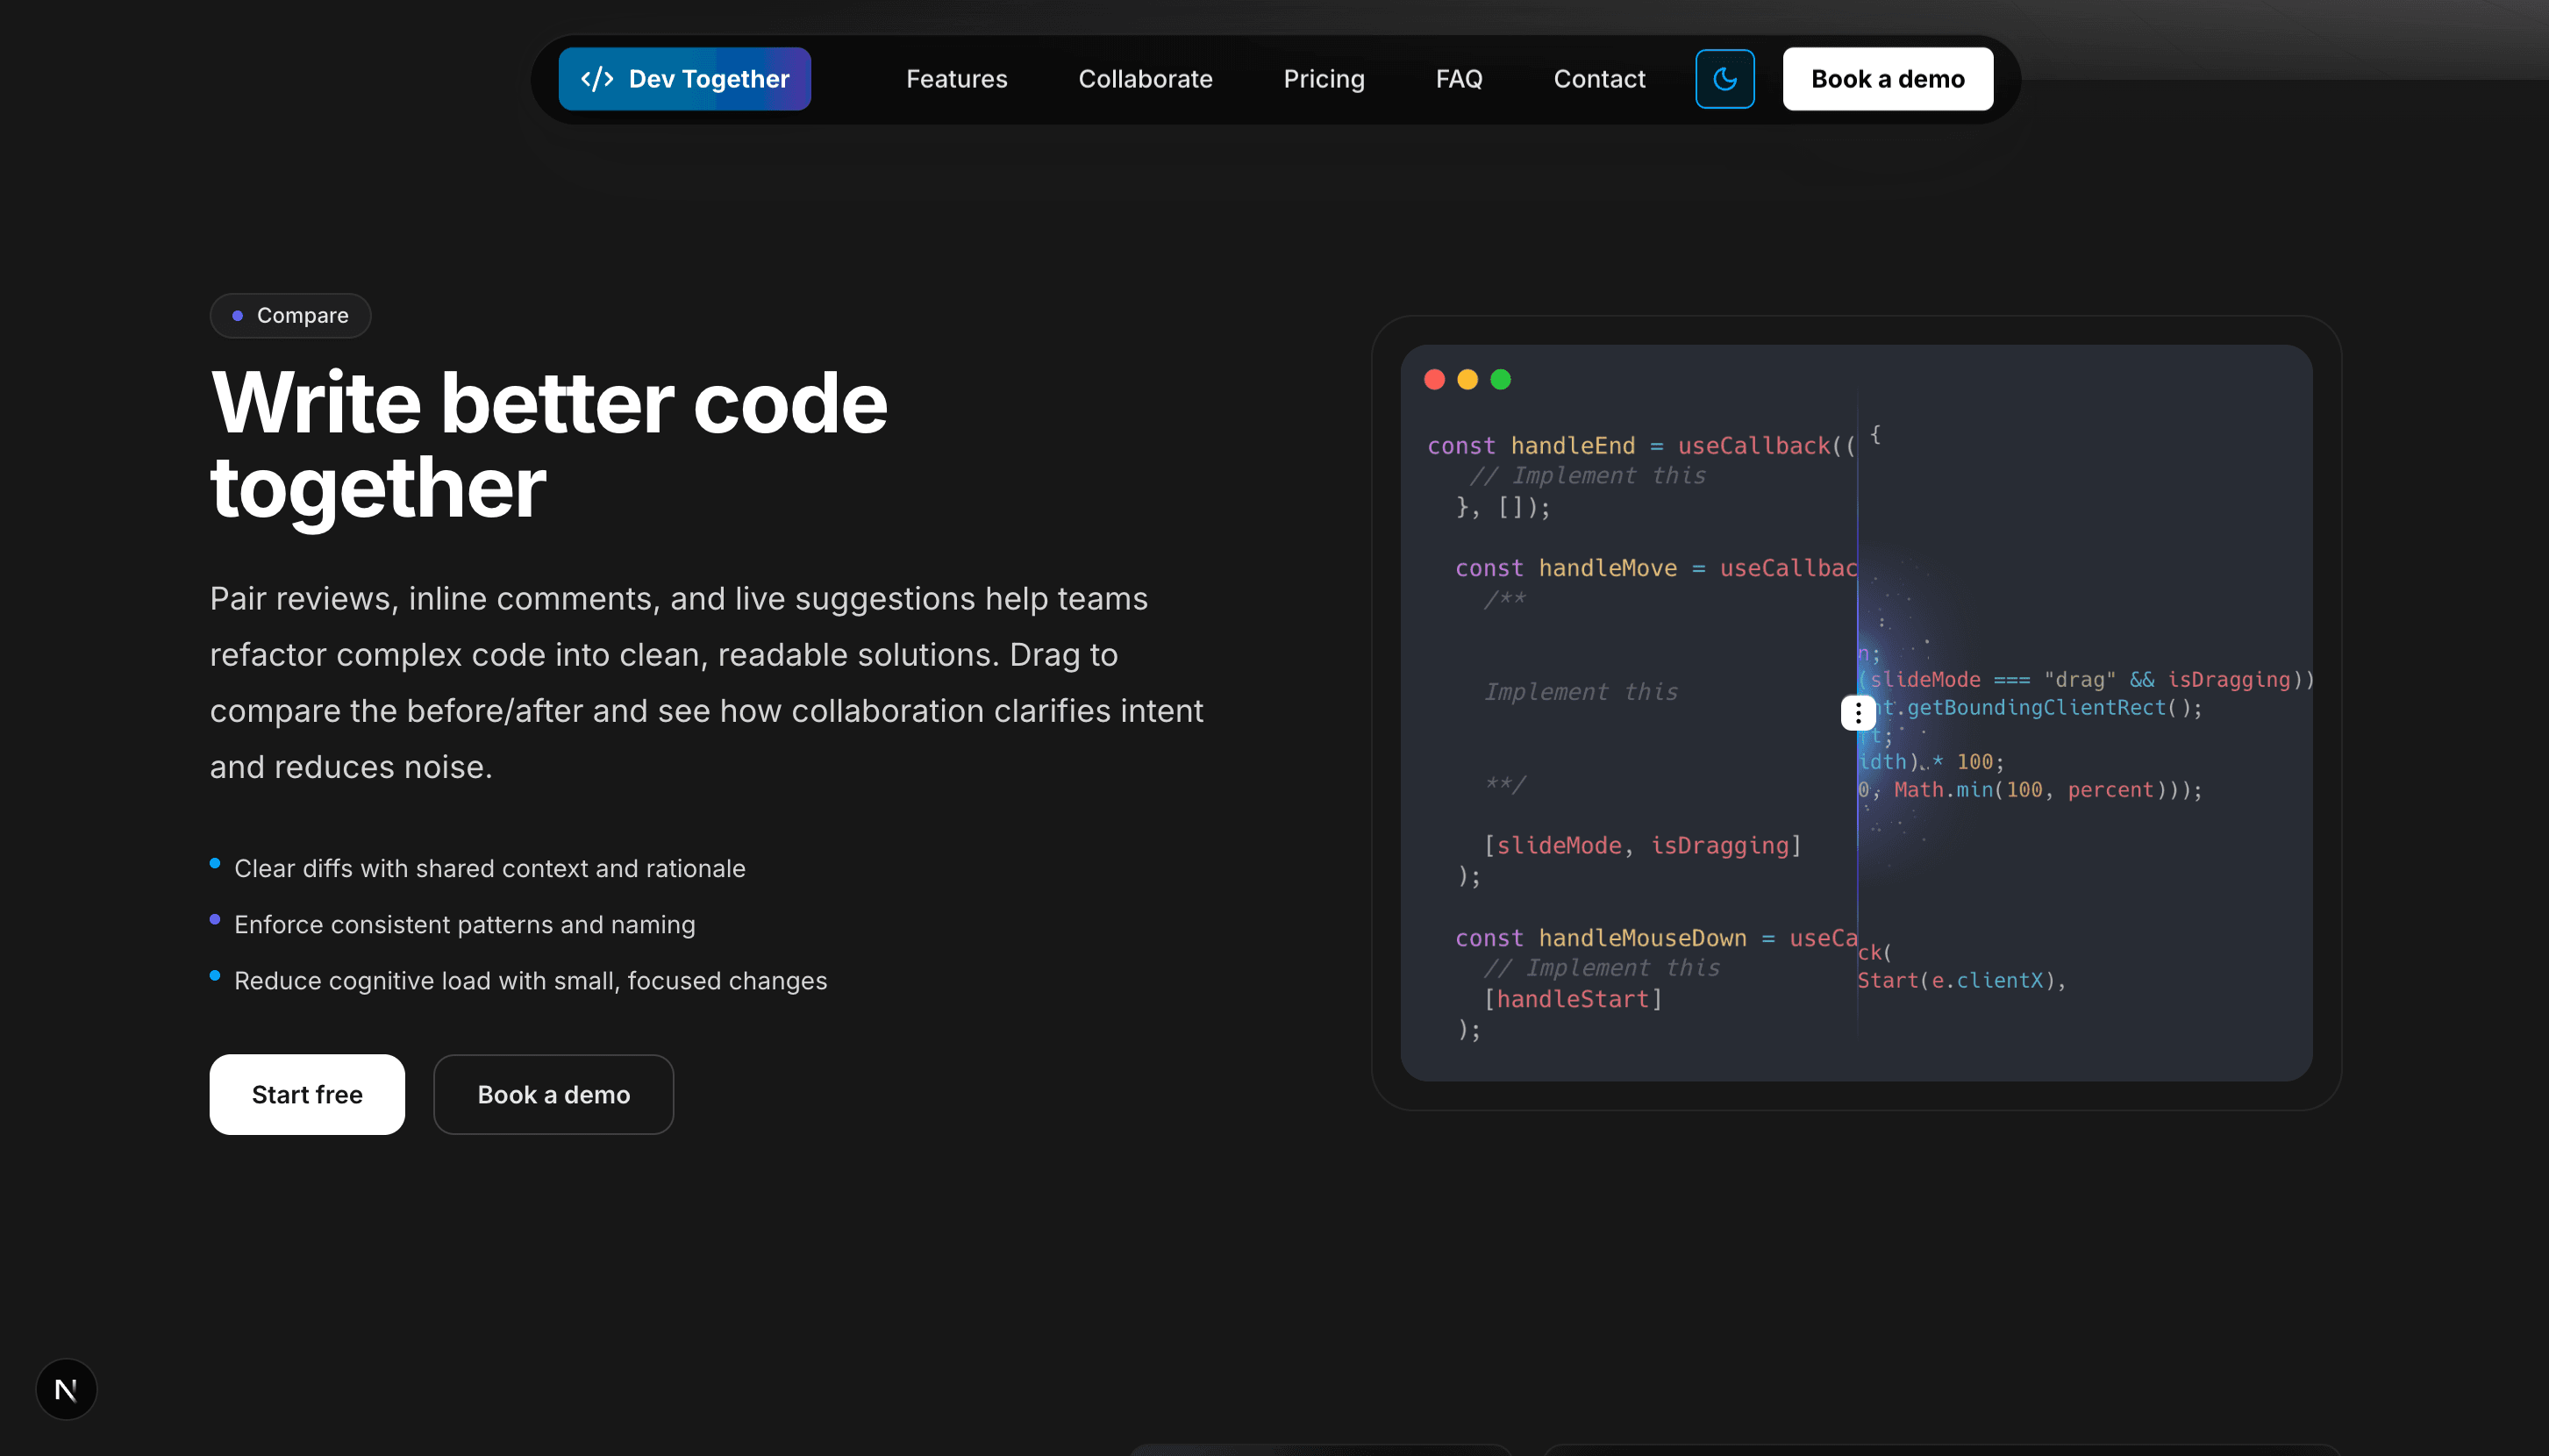Open the Next.js dev tools badge
The width and height of the screenshot is (2549, 1456).
[x=66, y=1389]
